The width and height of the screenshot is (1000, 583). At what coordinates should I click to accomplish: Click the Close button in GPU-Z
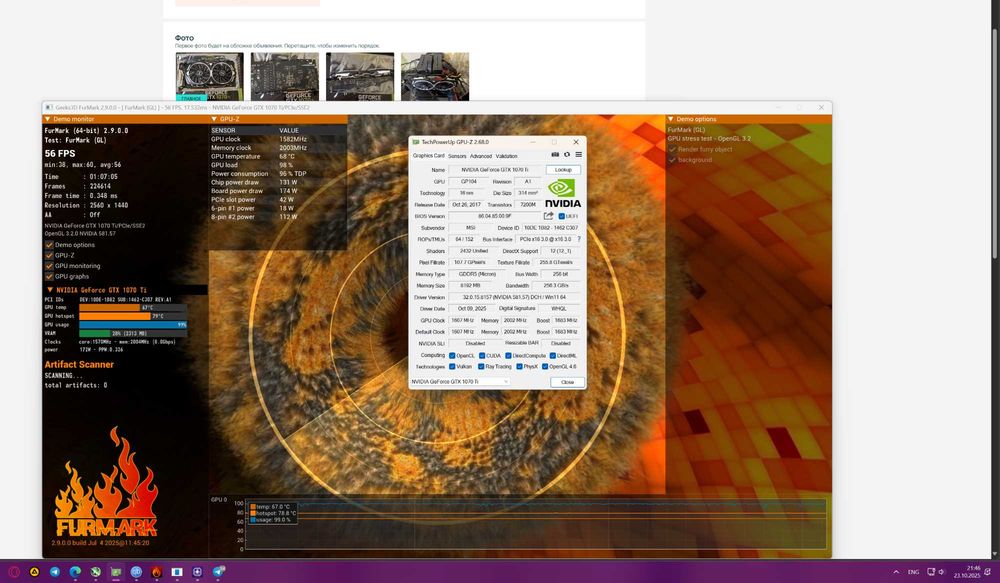coord(567,382)
